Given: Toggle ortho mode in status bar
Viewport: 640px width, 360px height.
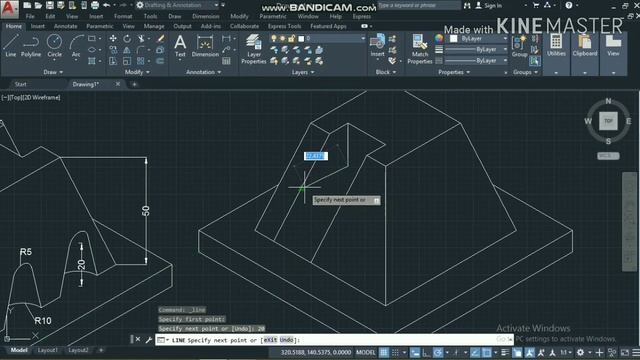Looking at the screenshot, I should point(426,352).
